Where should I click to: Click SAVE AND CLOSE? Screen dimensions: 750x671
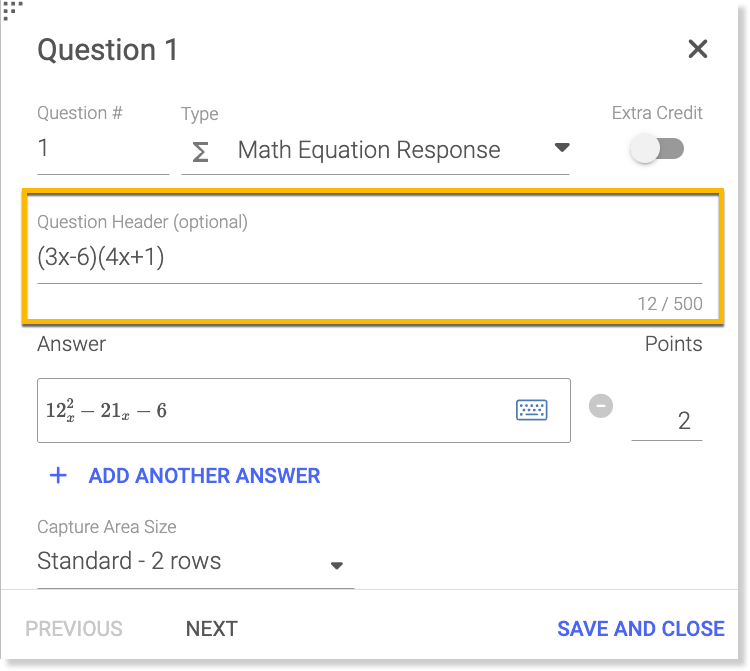[641, 628]
